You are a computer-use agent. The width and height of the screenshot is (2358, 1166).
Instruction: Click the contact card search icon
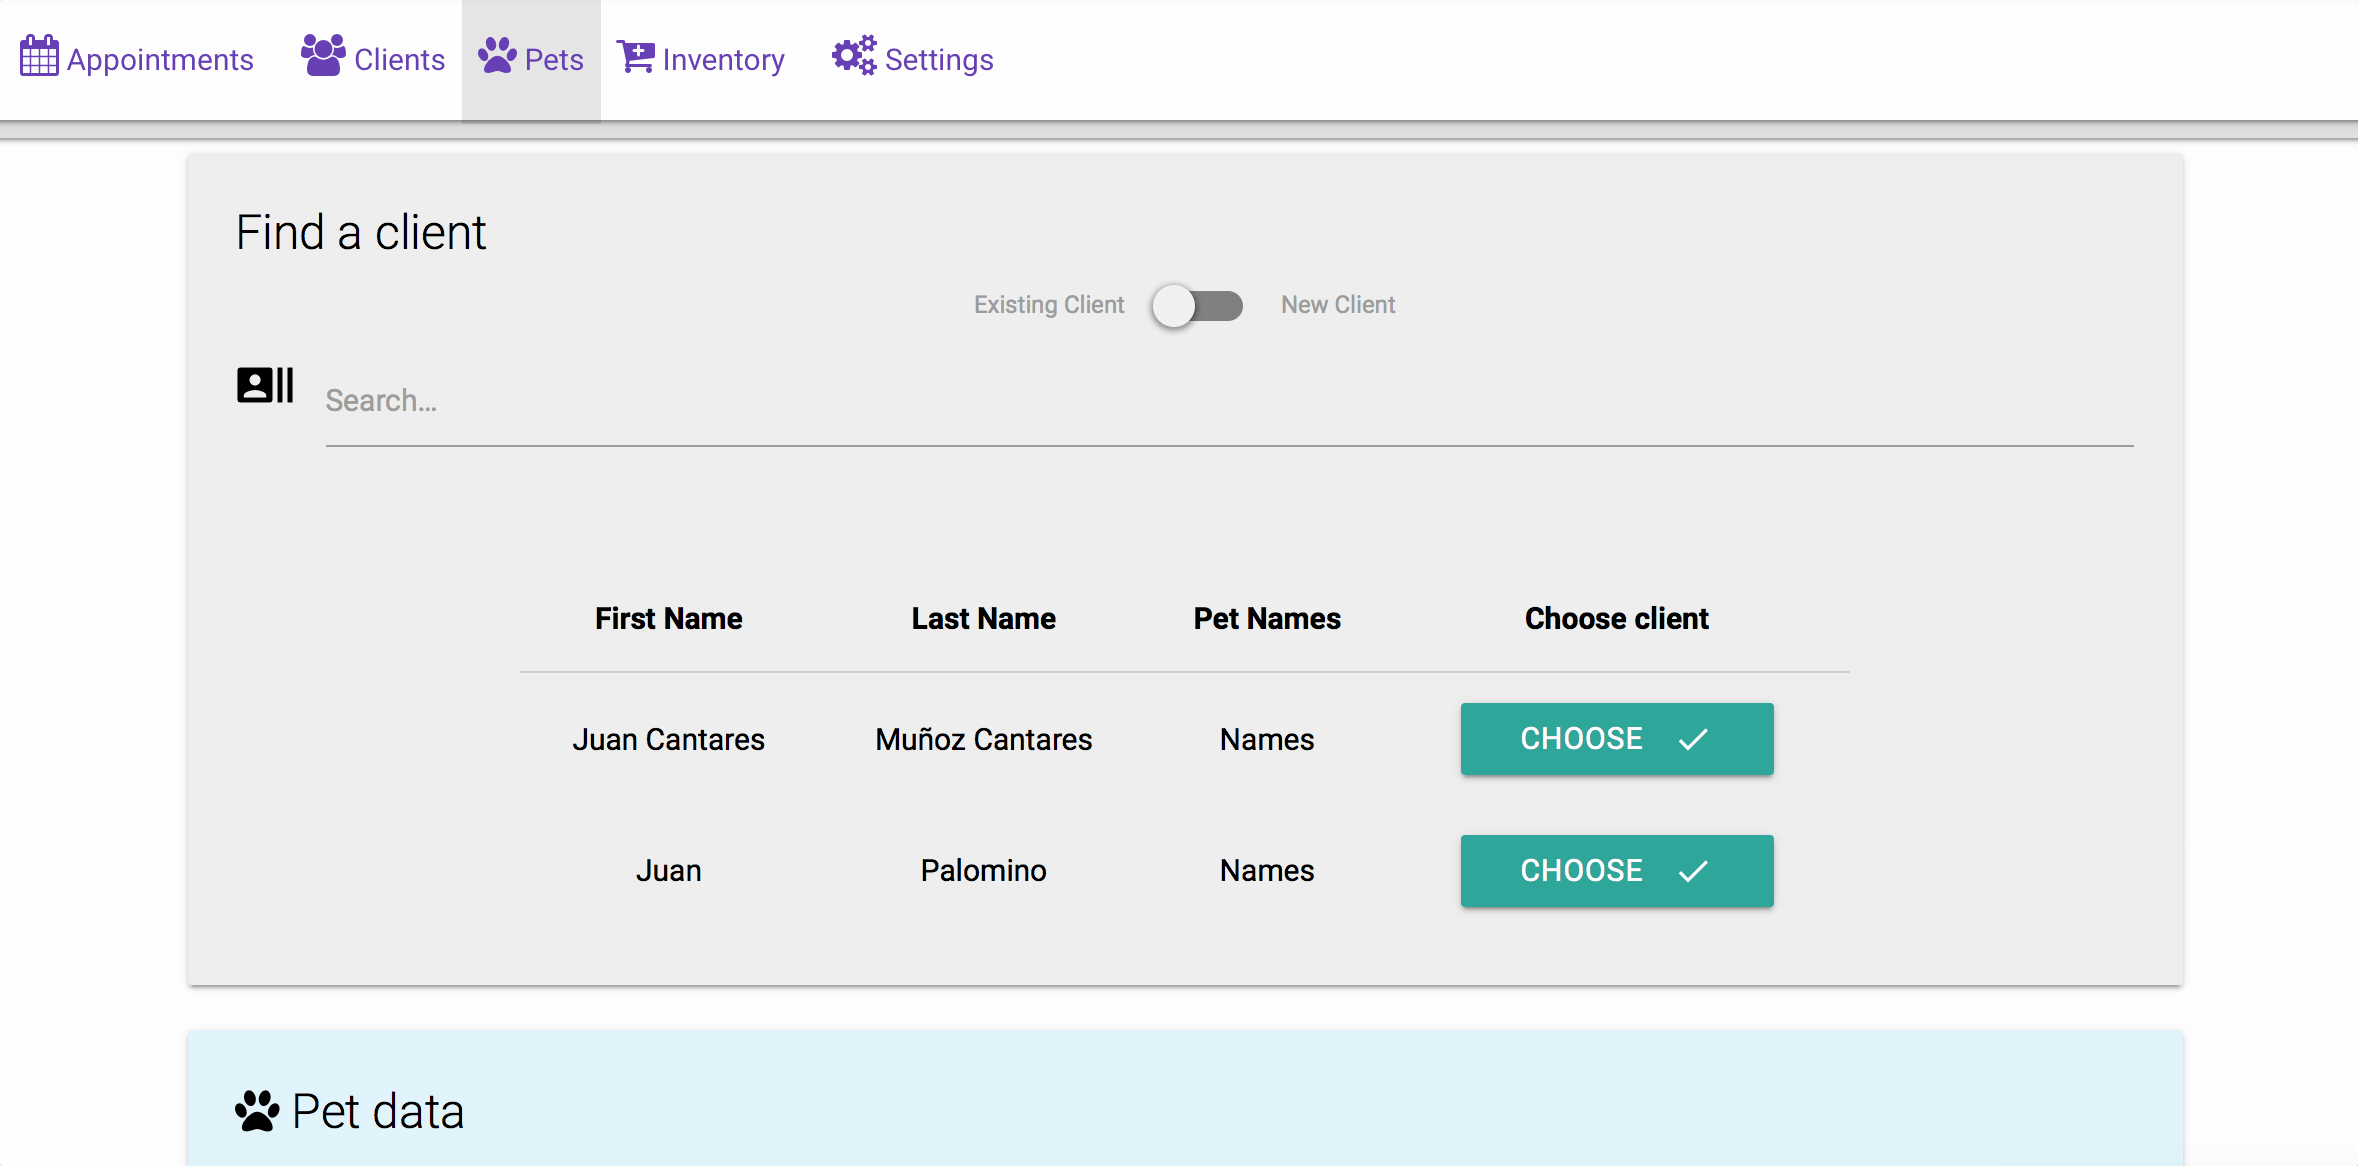coord(265,384)
